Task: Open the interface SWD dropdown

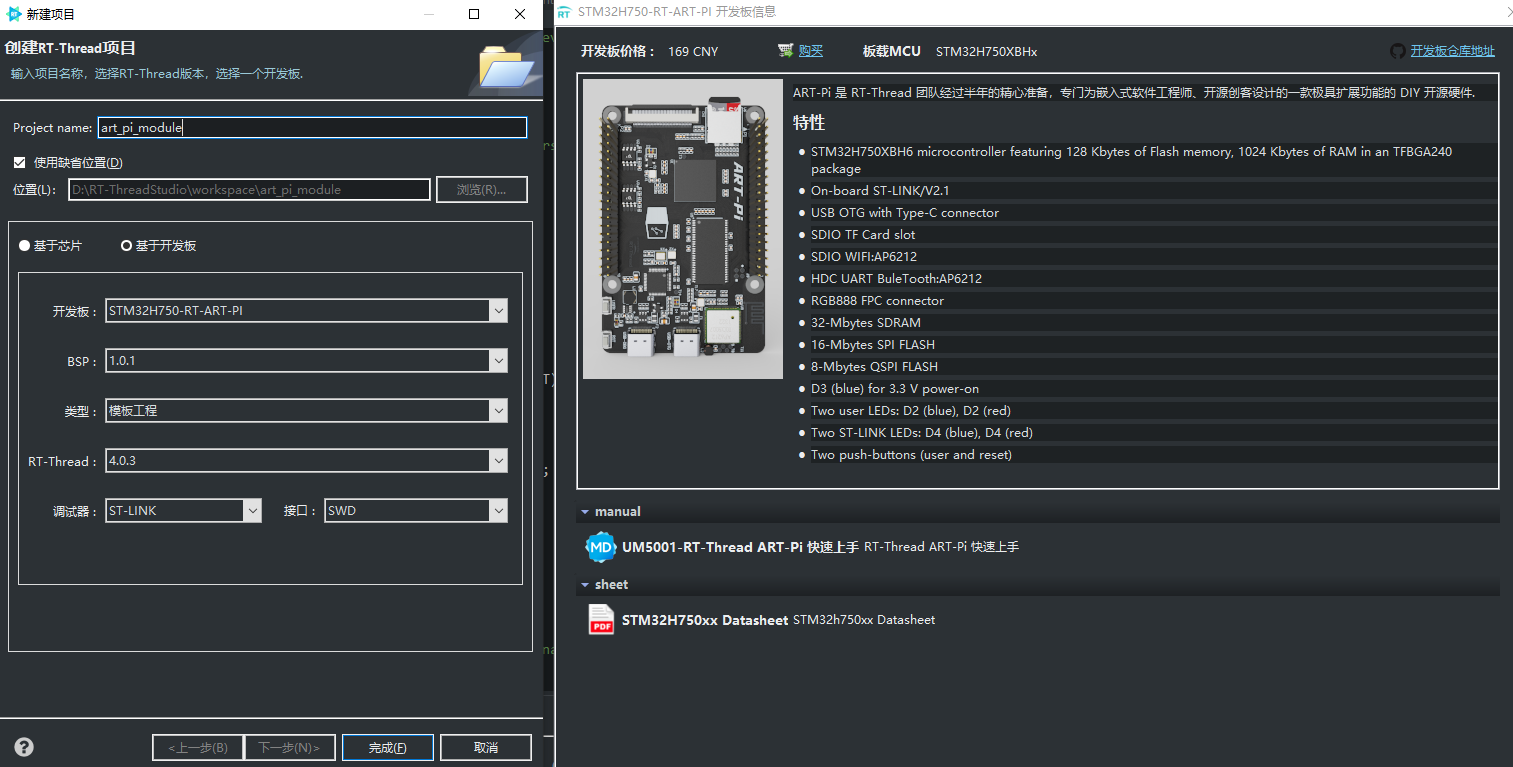Action: pyautogui.click(x=416, y=511)
